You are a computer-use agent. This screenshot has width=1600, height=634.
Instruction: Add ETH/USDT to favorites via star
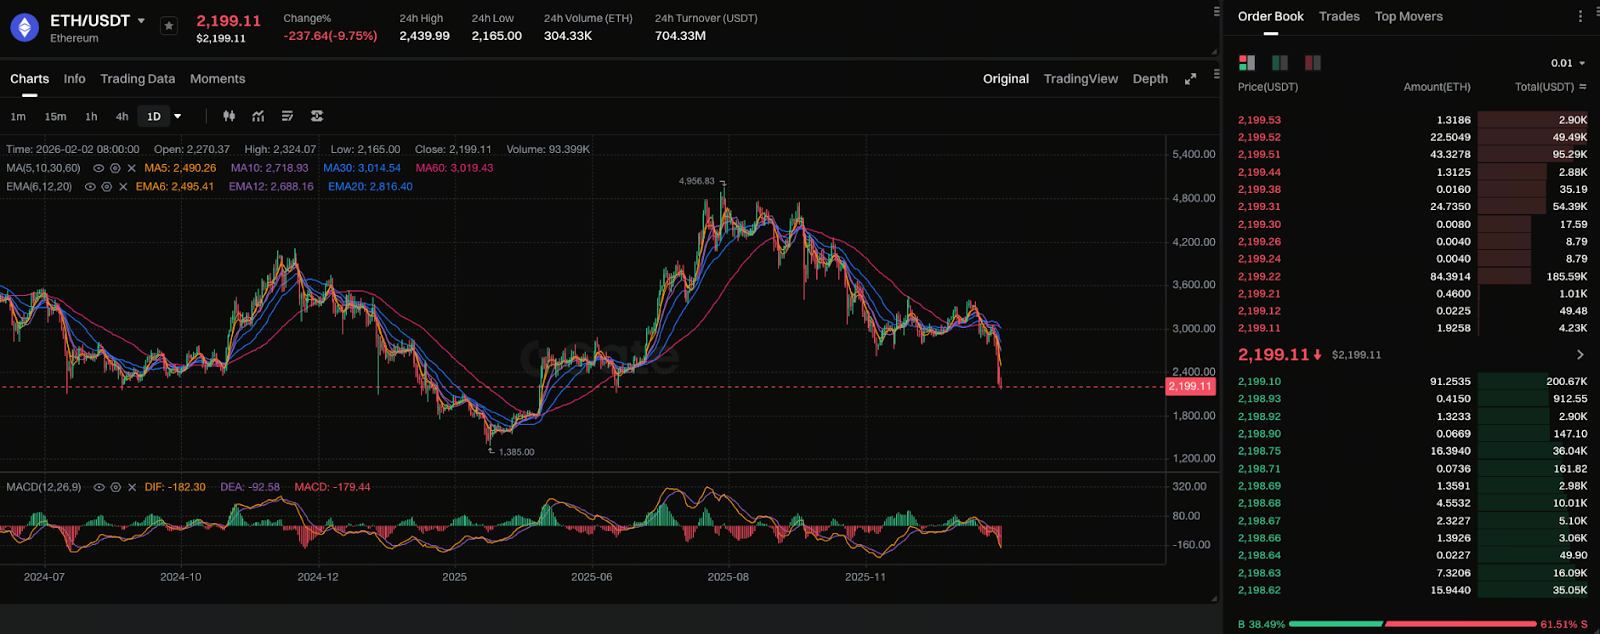[169, 26]
